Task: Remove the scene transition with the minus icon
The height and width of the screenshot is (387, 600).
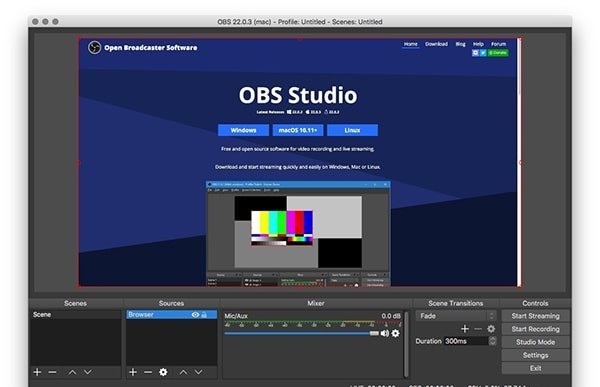Action: [x=478, y=329]
